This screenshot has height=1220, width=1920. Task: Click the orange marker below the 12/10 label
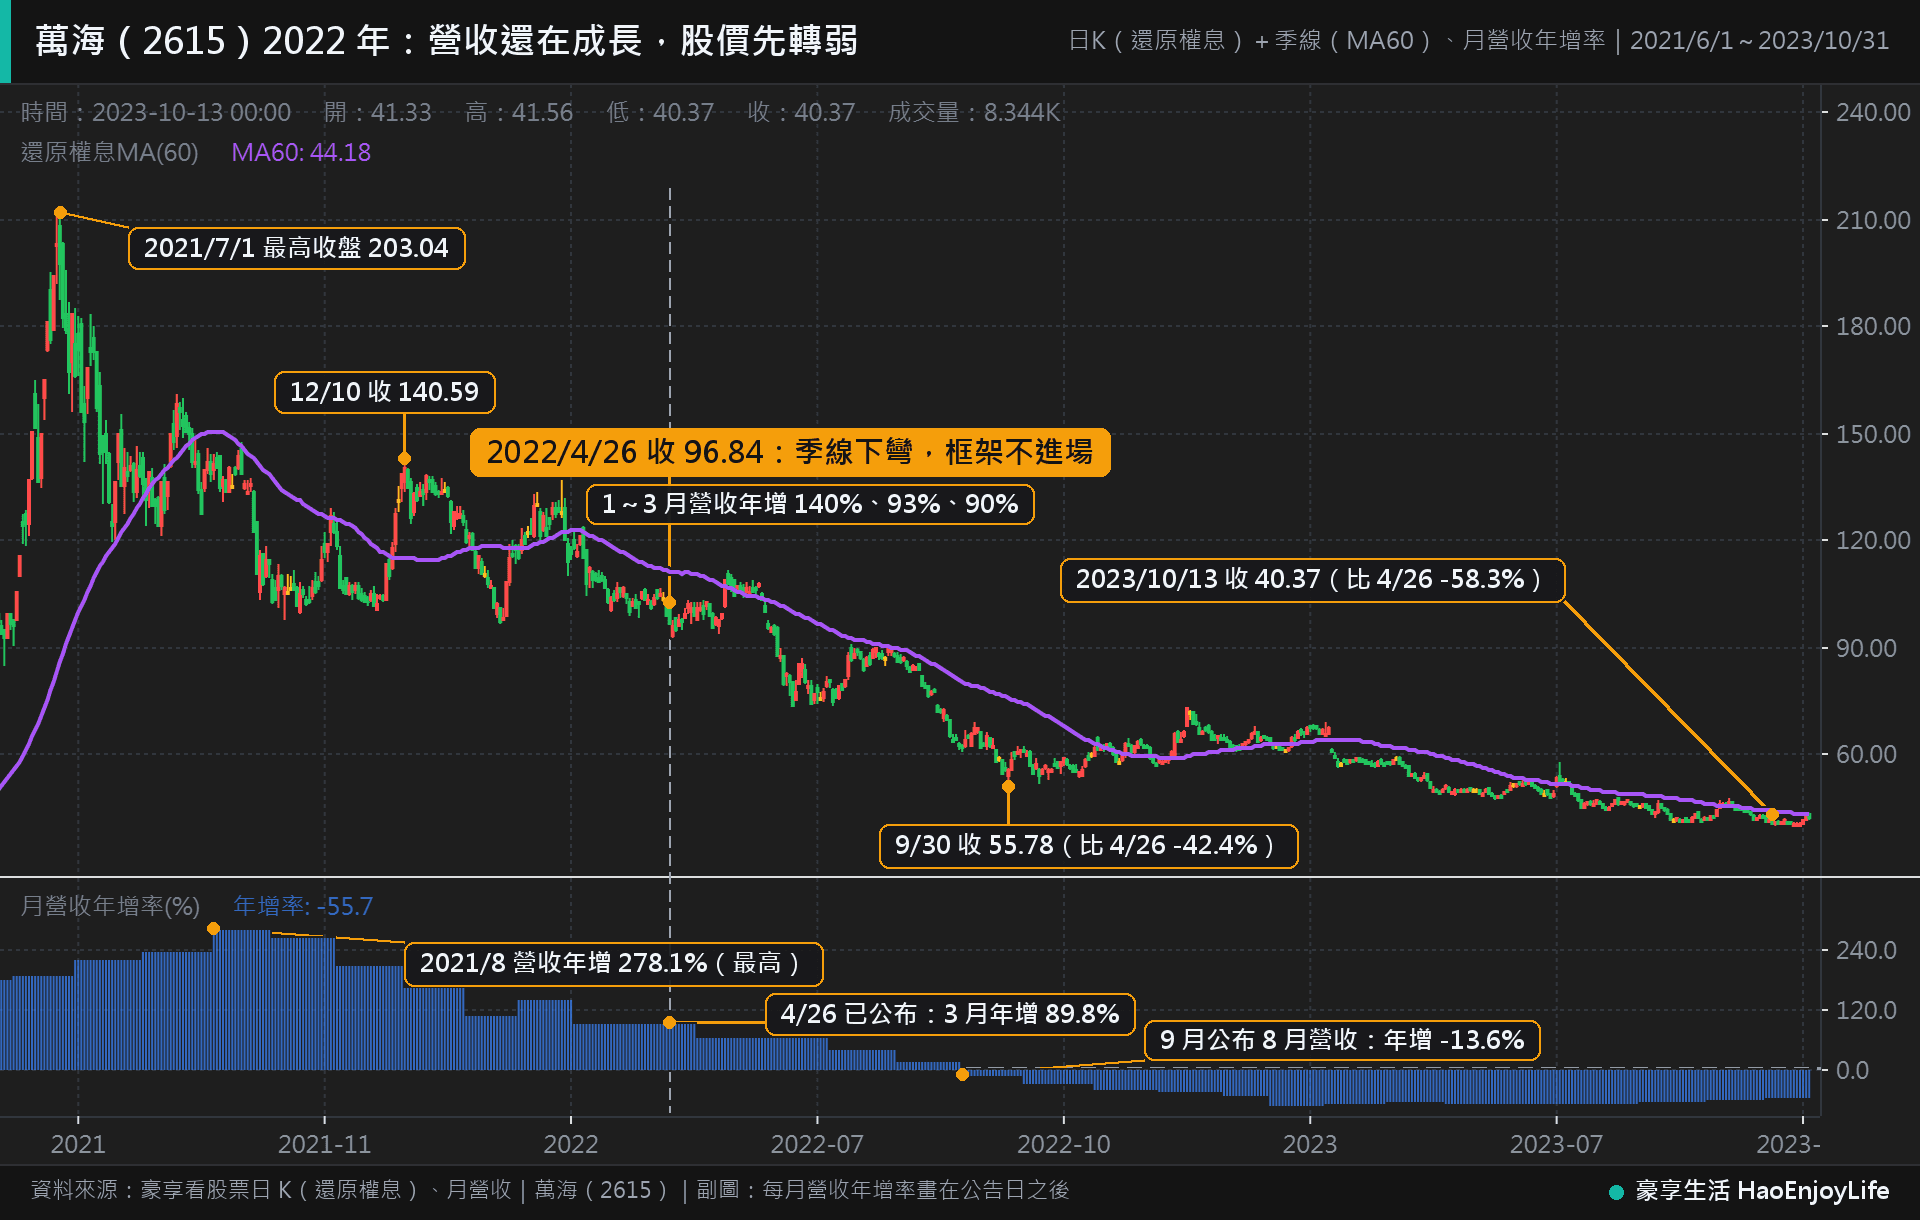(404, 459)
